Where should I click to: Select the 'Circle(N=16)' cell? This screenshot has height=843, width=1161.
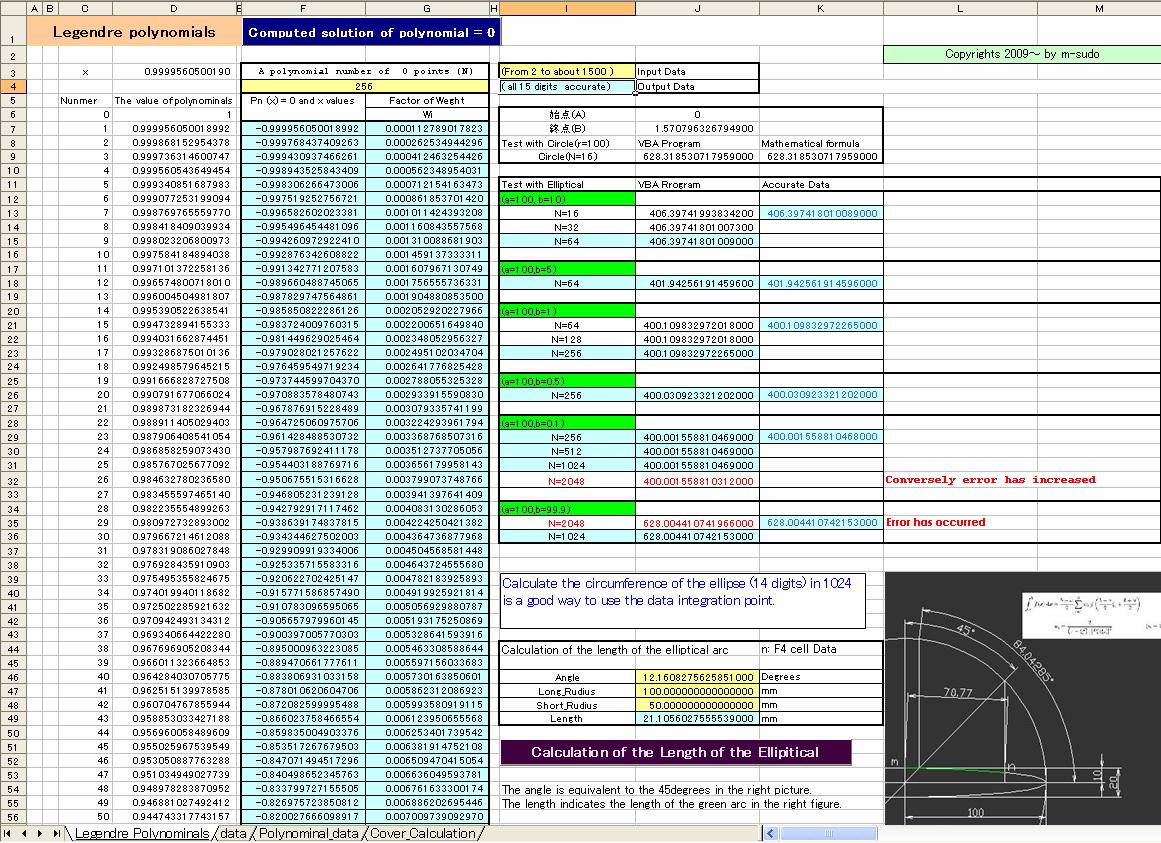(x=567, y=157)
